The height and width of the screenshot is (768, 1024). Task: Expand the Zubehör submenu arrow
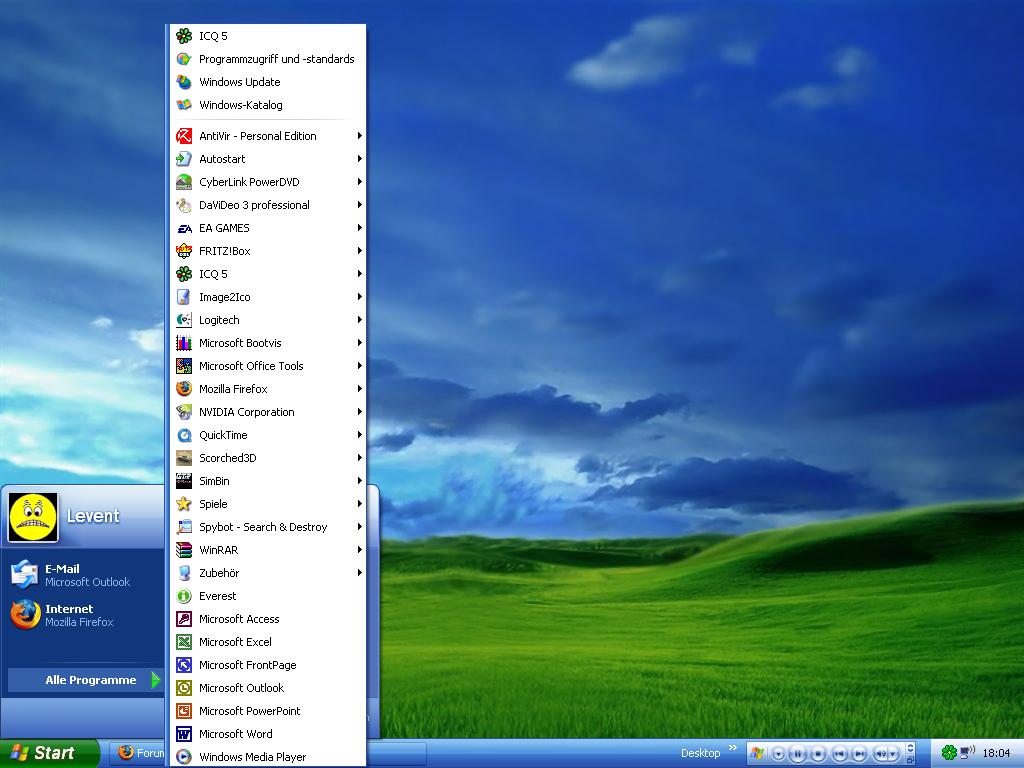pos(359,573)
